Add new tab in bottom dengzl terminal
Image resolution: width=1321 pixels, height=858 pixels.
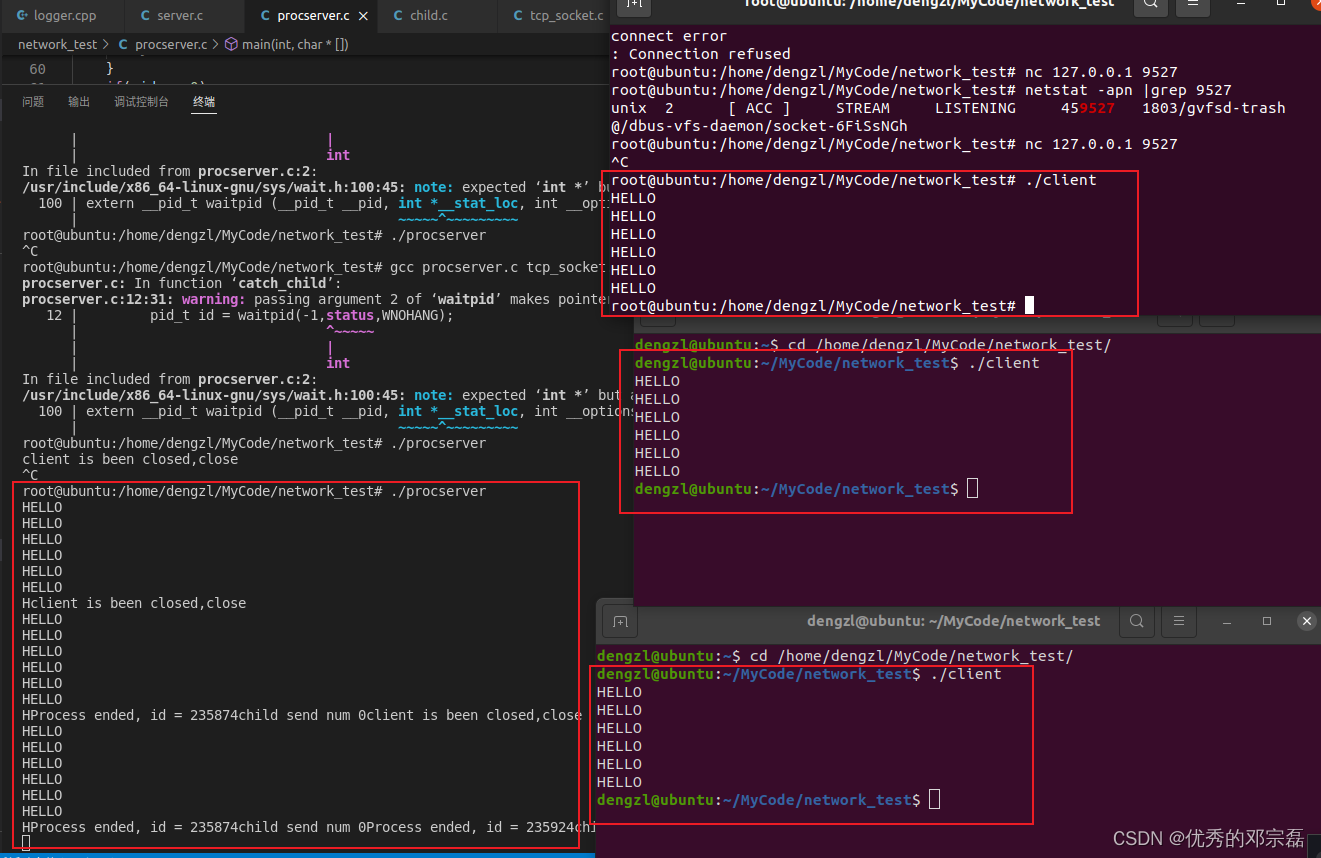tap(619, 621)
